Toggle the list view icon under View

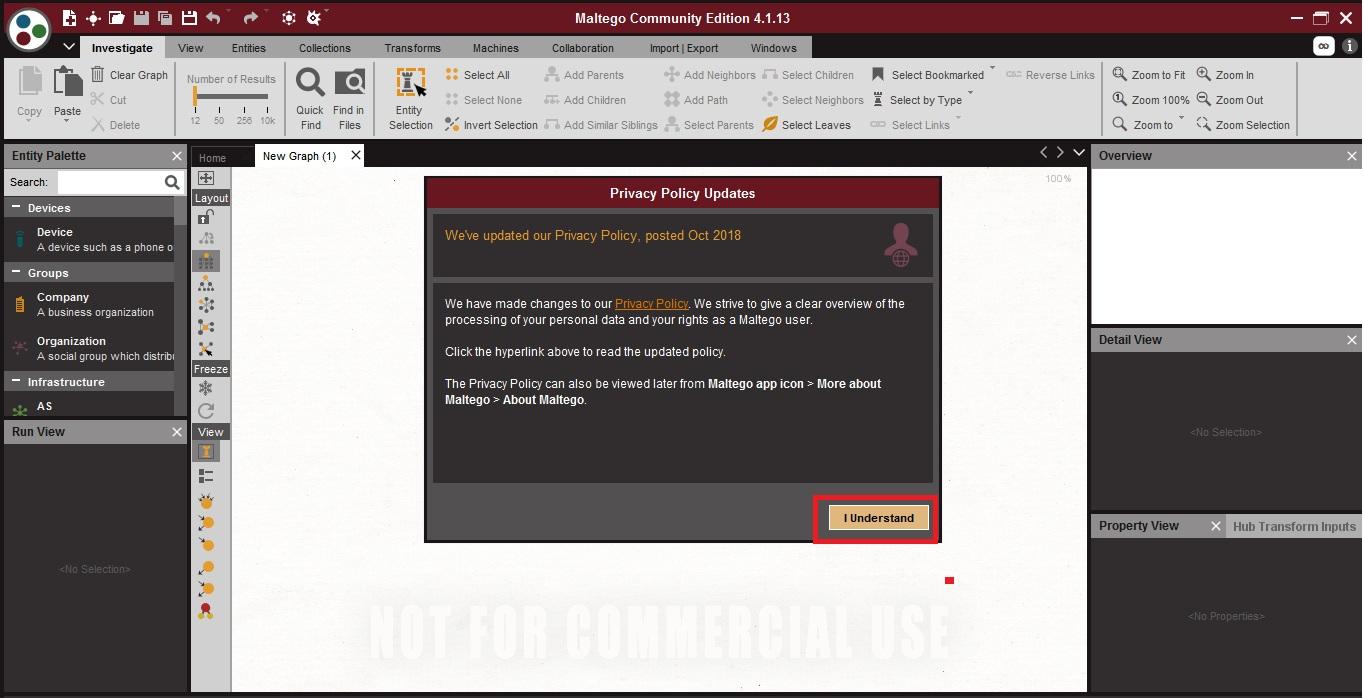coord(206,475)
